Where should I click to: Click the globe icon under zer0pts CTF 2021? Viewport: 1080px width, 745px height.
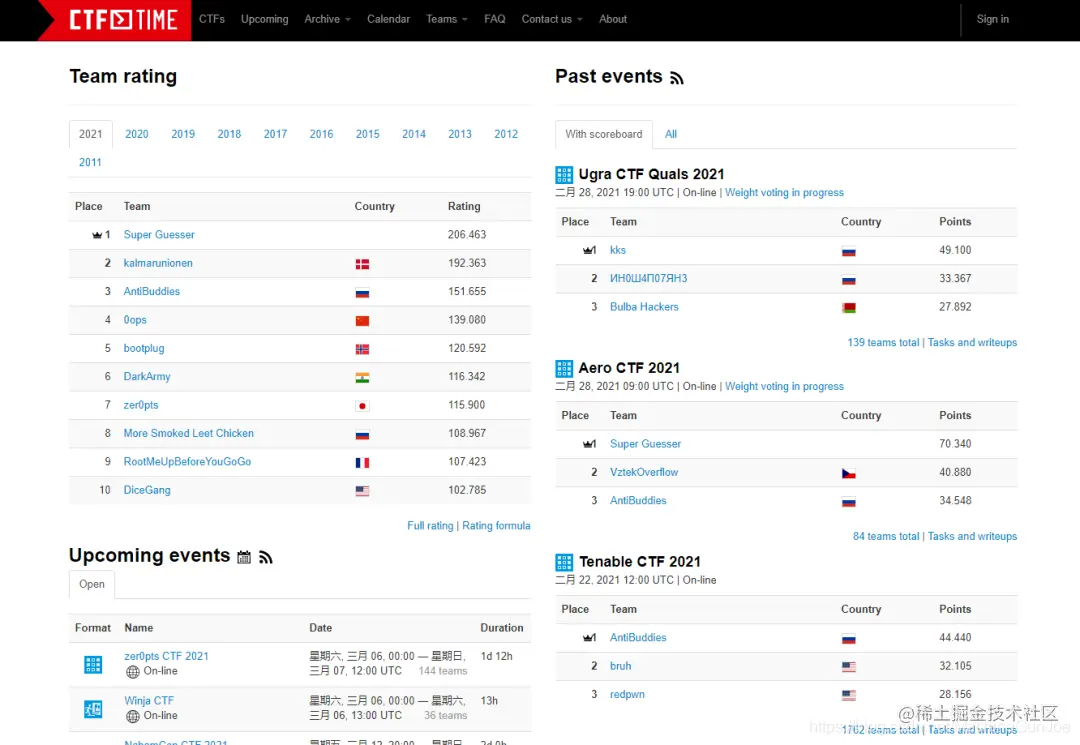pos(133,671)
